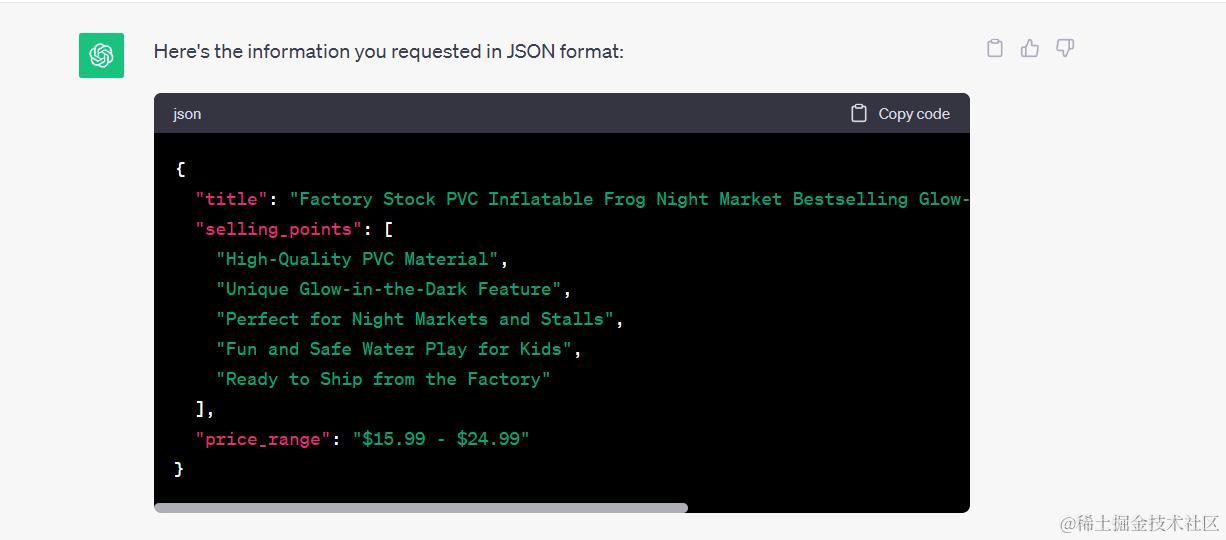The image size is (1226, 540).
Task: Click the "Ready to Ship from the Factory" line
Action: 384,379
